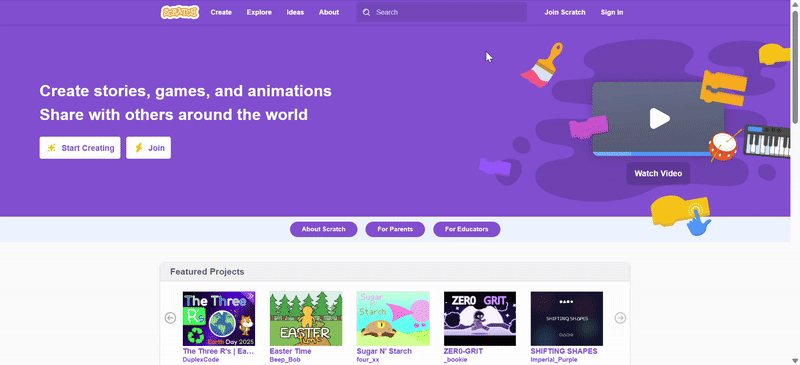The image size is (800, 365).
Task: Open DuplexCode author profile
Action: (x=201, y=360)
